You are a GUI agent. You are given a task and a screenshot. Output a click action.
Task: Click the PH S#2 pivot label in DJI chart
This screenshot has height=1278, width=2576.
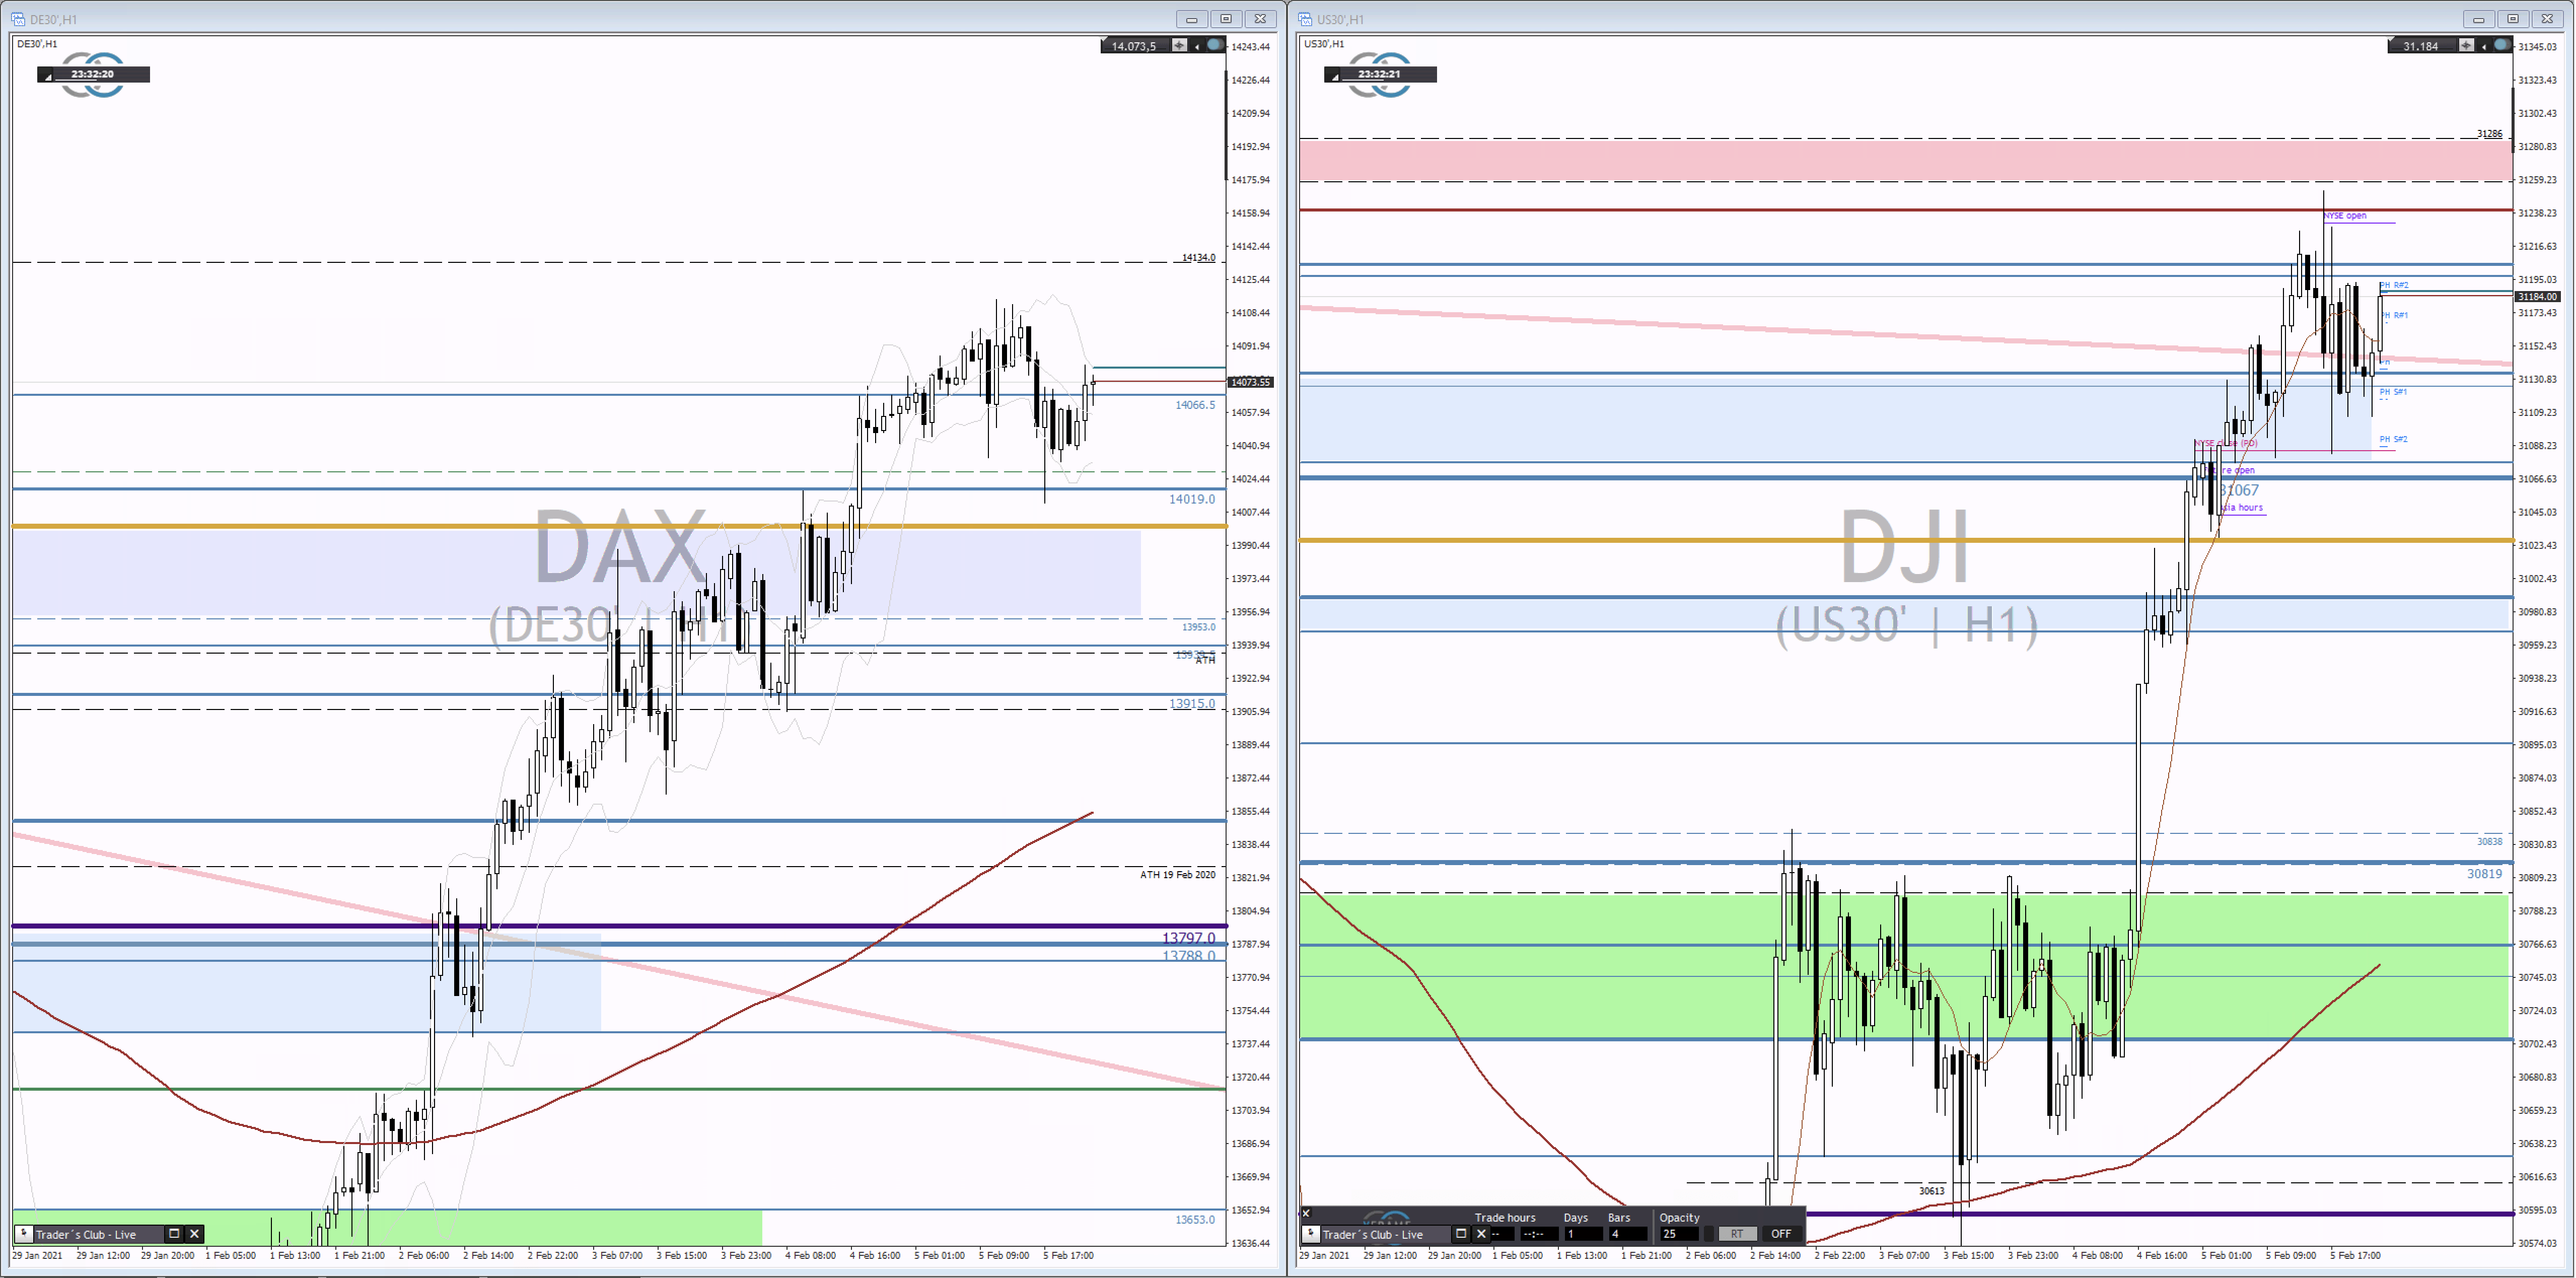pyautogui.click(x=2393, y=439)
